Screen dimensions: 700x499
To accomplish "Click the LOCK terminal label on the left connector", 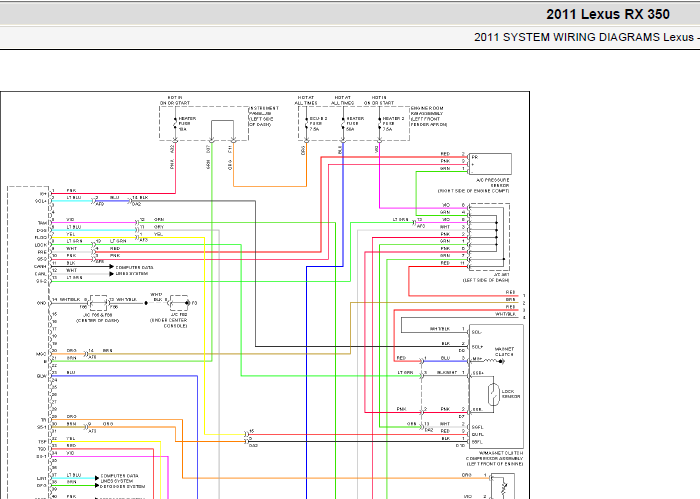I will point(41,245).
